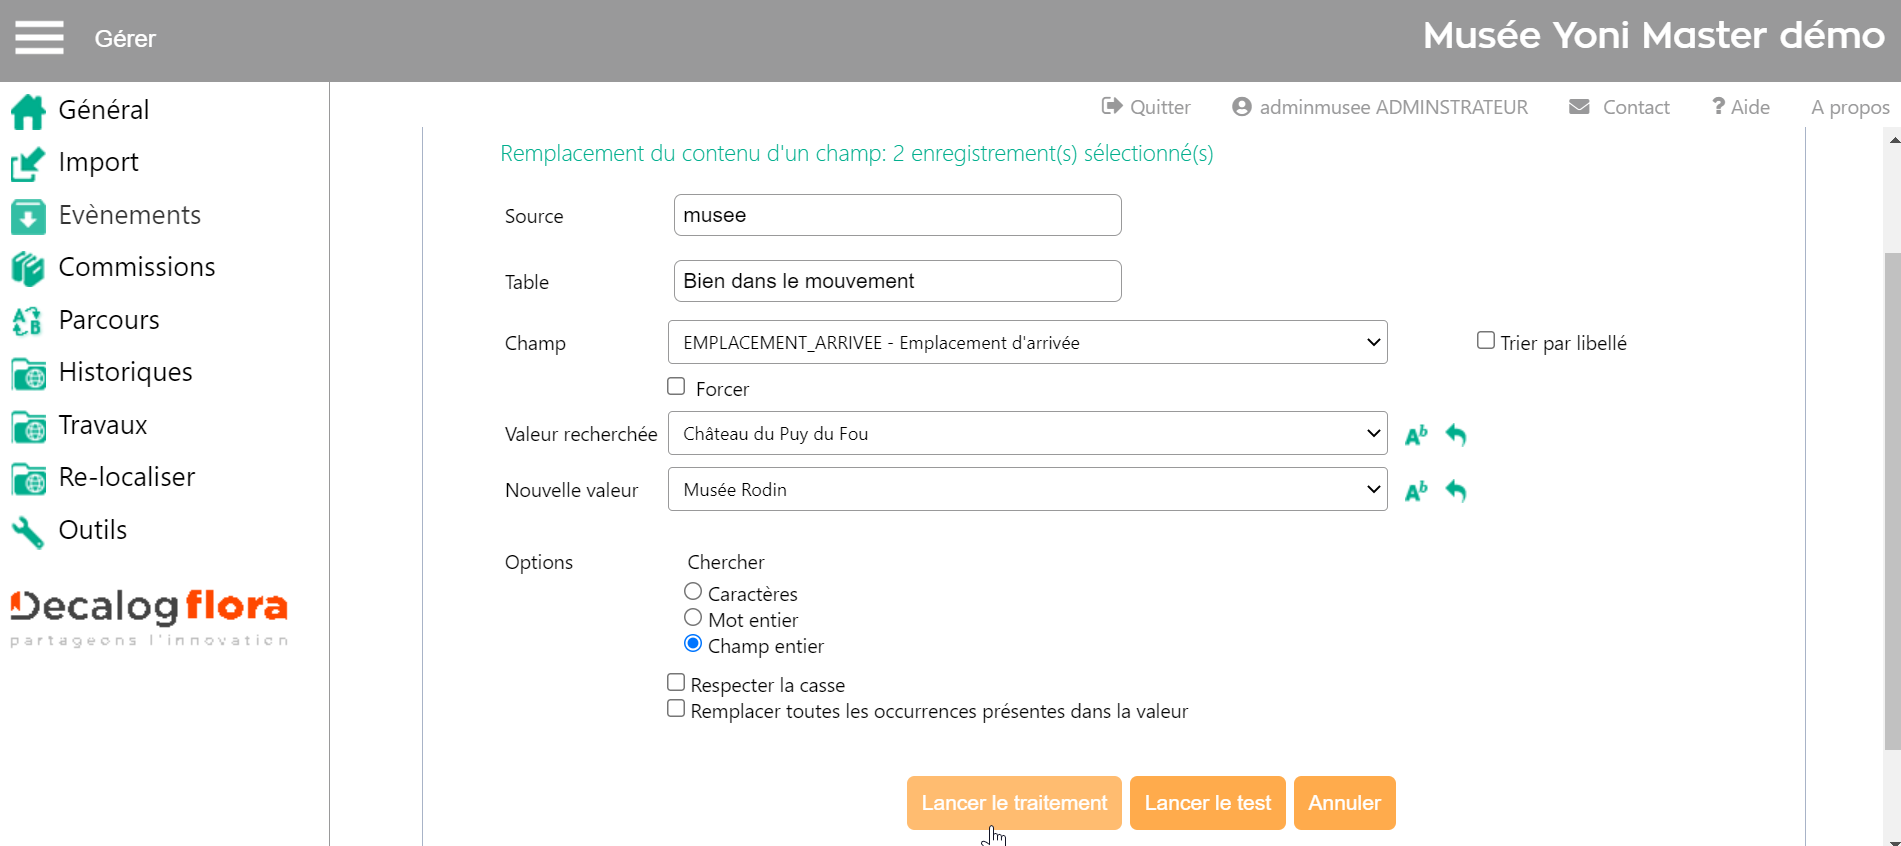Check Remplacer toutes les occurrences option
This screenshot has height=846, width=1901.
676,708
